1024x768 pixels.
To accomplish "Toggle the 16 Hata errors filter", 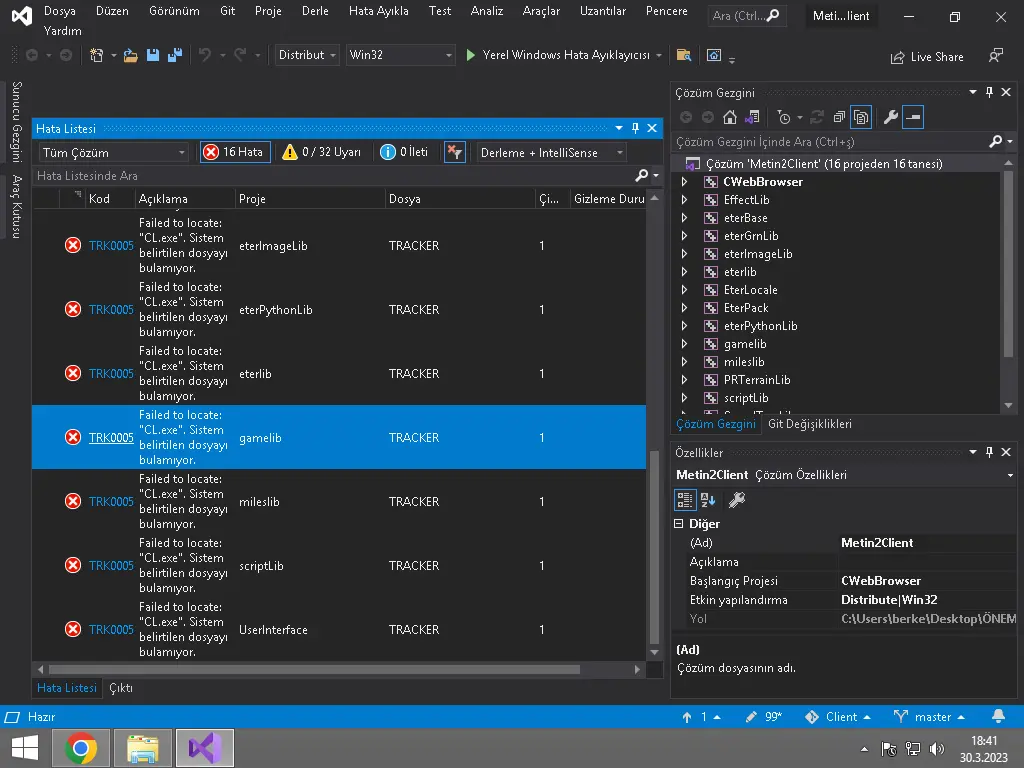I will pos(235,152).
